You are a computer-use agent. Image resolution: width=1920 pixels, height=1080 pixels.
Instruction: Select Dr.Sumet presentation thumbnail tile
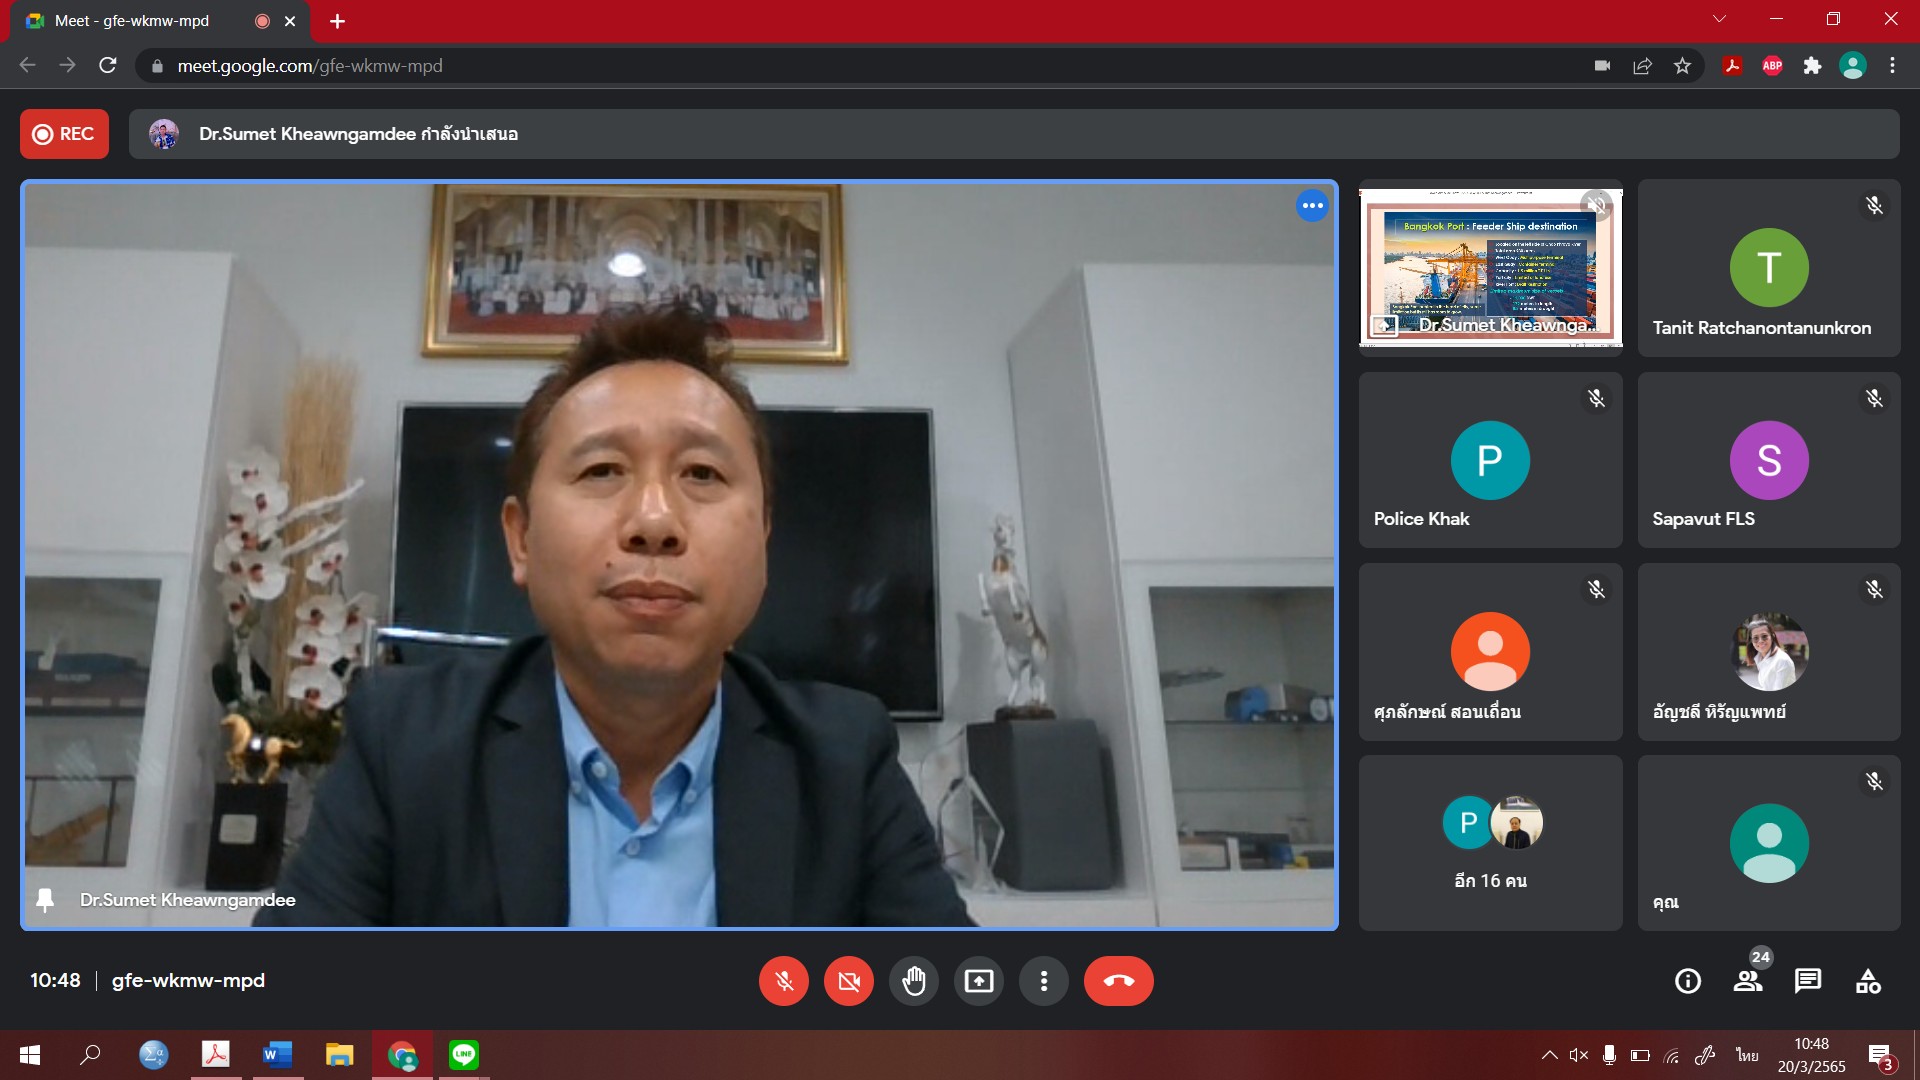pos(1490,267)
